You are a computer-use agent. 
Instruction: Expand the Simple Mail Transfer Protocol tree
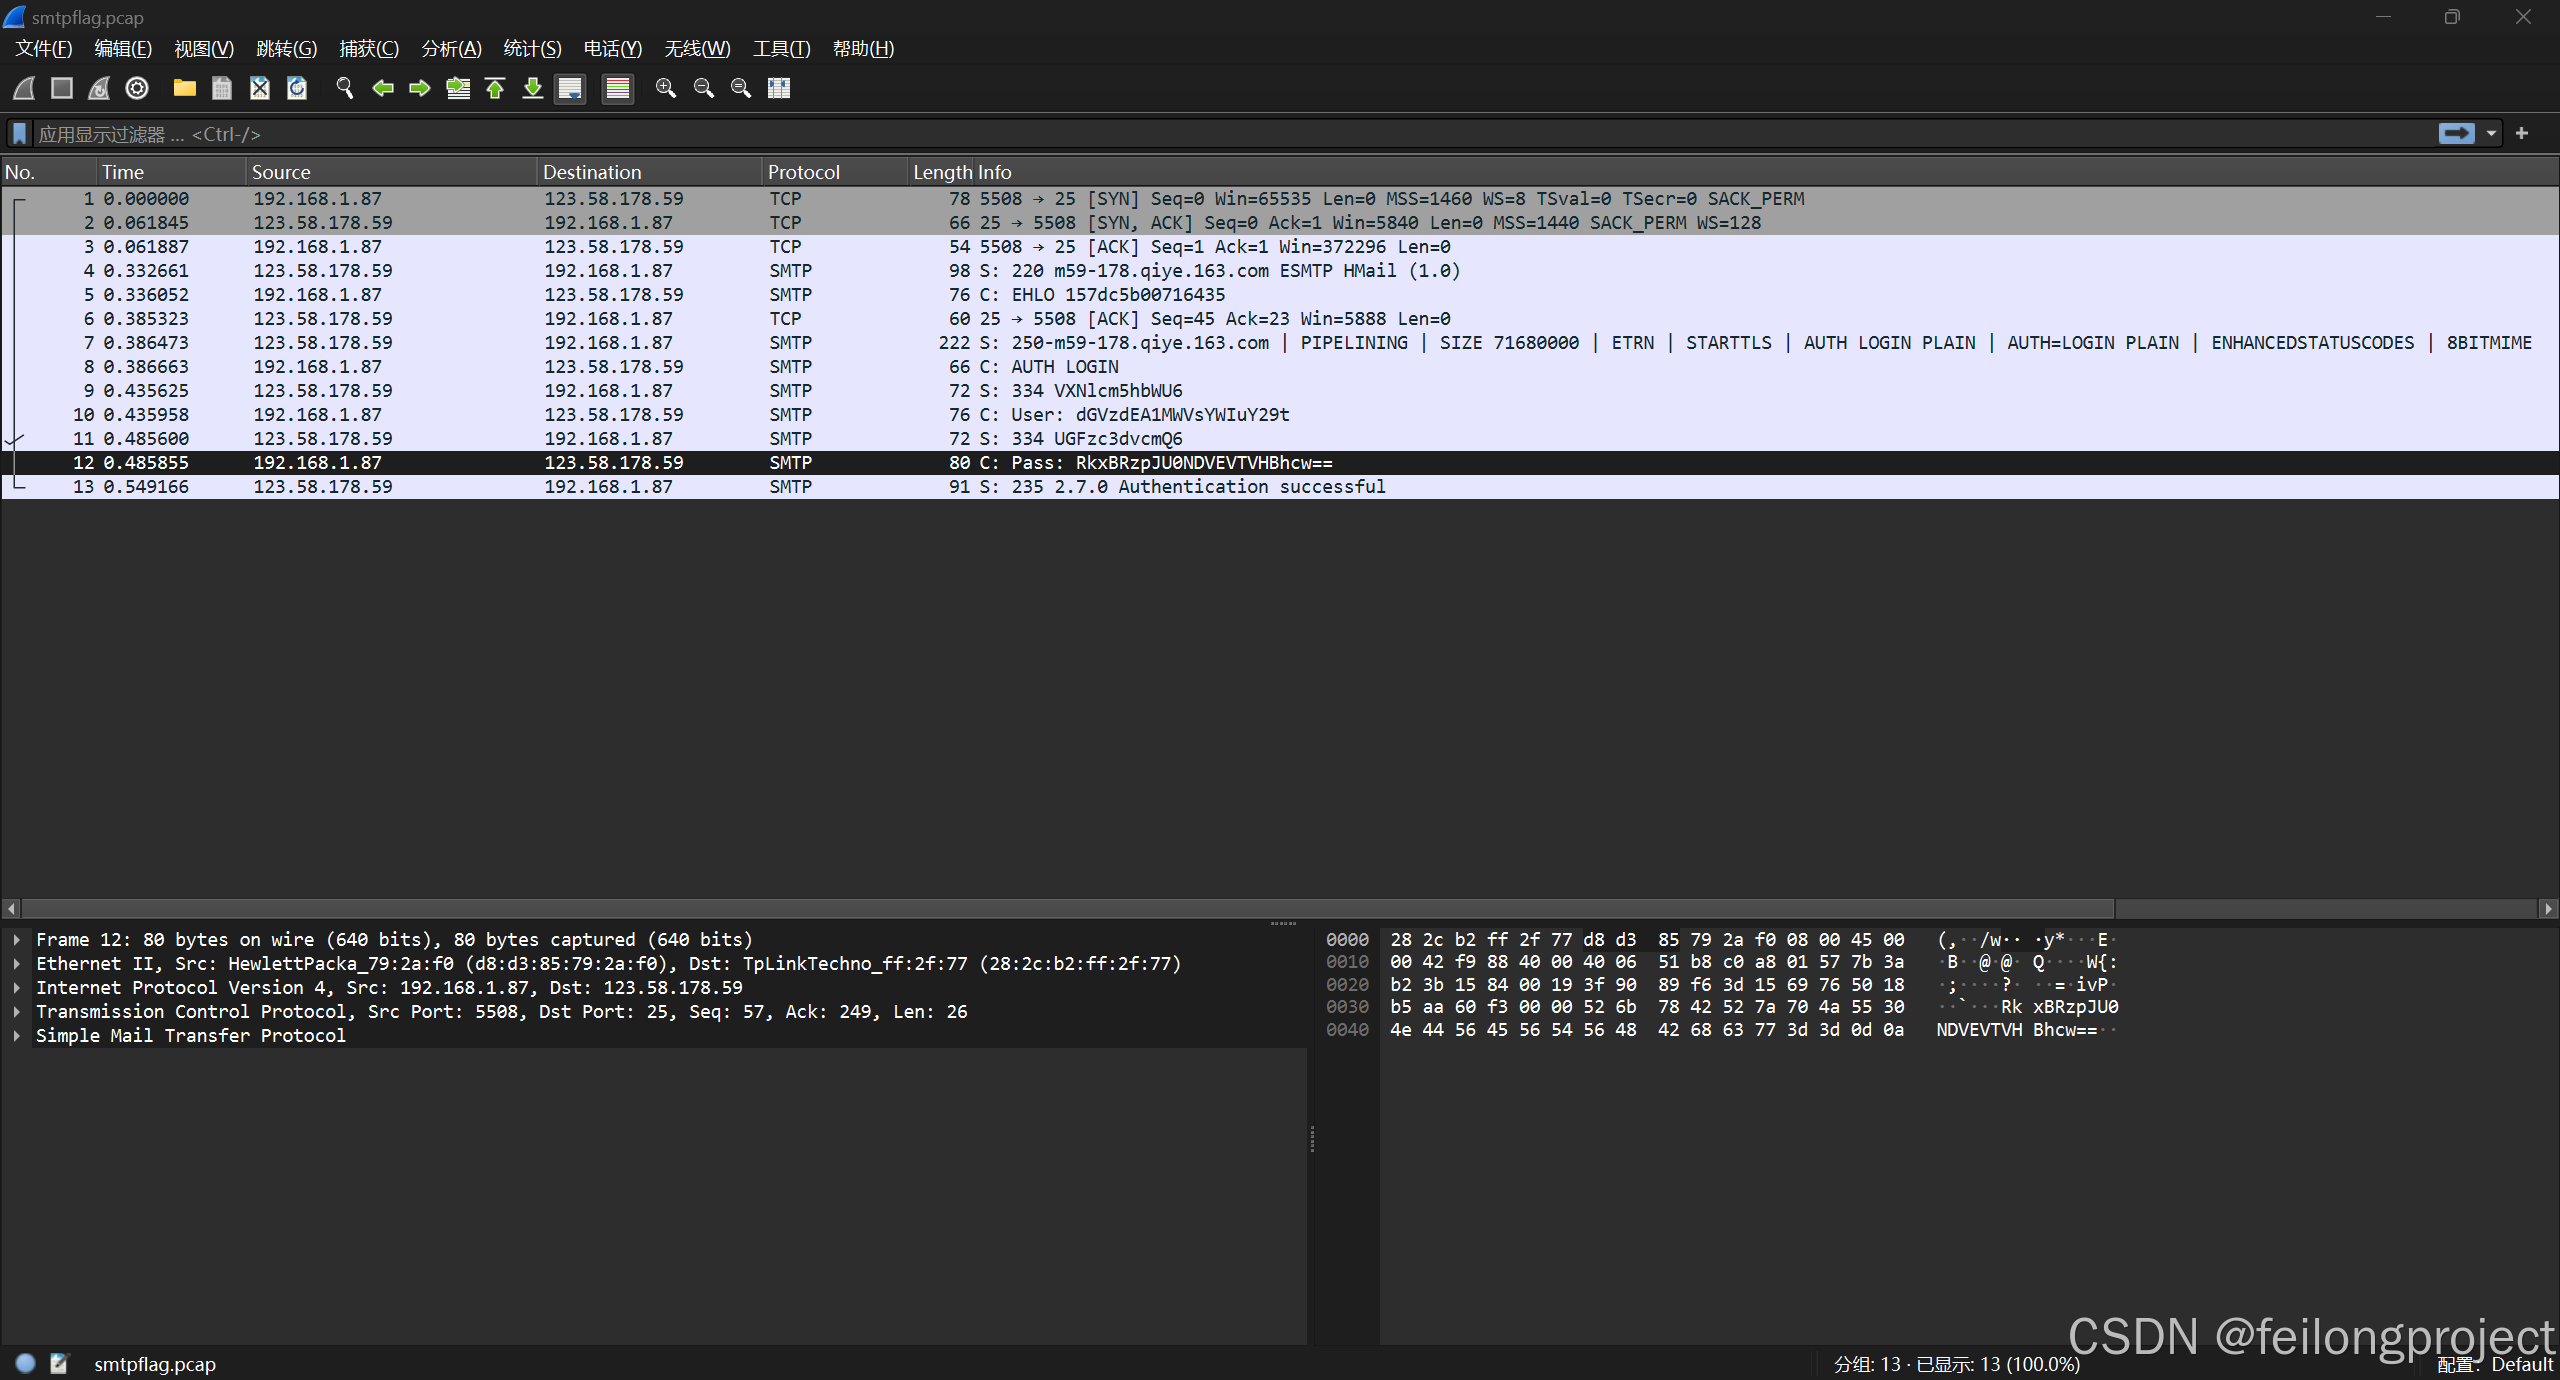(x=17, y=1036)
